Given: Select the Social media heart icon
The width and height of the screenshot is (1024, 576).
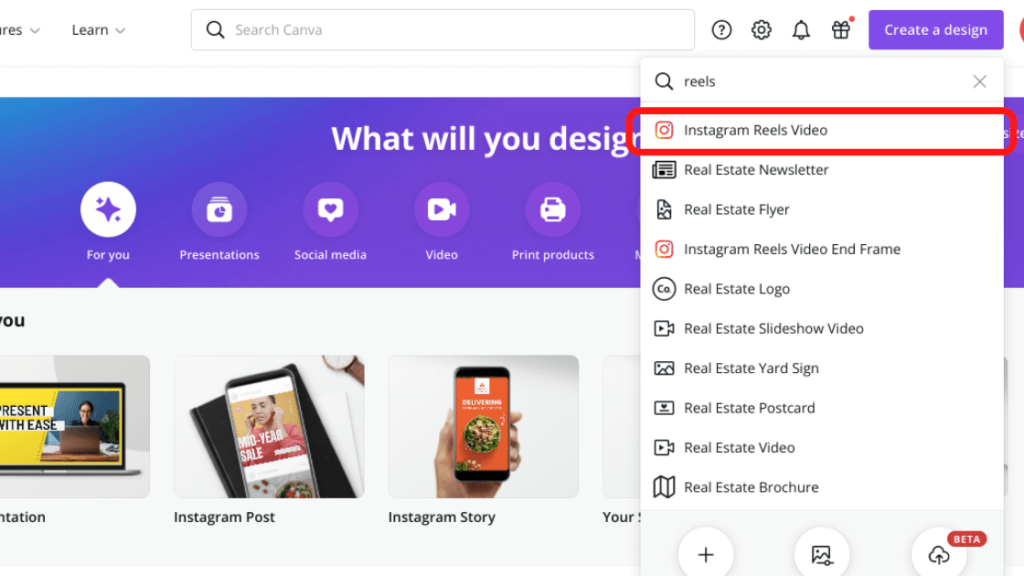Looking at the screenshot, I should click(330, 210).
